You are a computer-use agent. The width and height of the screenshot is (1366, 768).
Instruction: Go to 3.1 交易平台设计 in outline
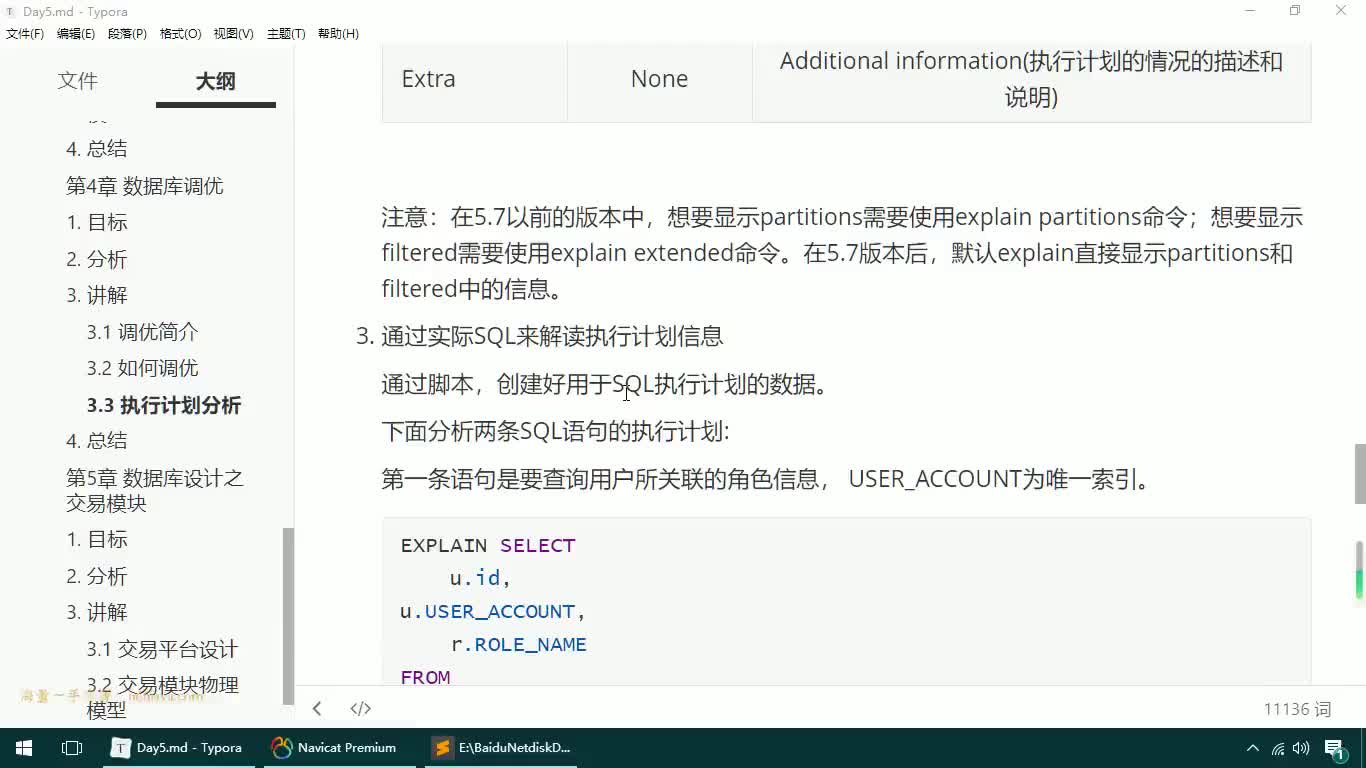tap(162, 649)
